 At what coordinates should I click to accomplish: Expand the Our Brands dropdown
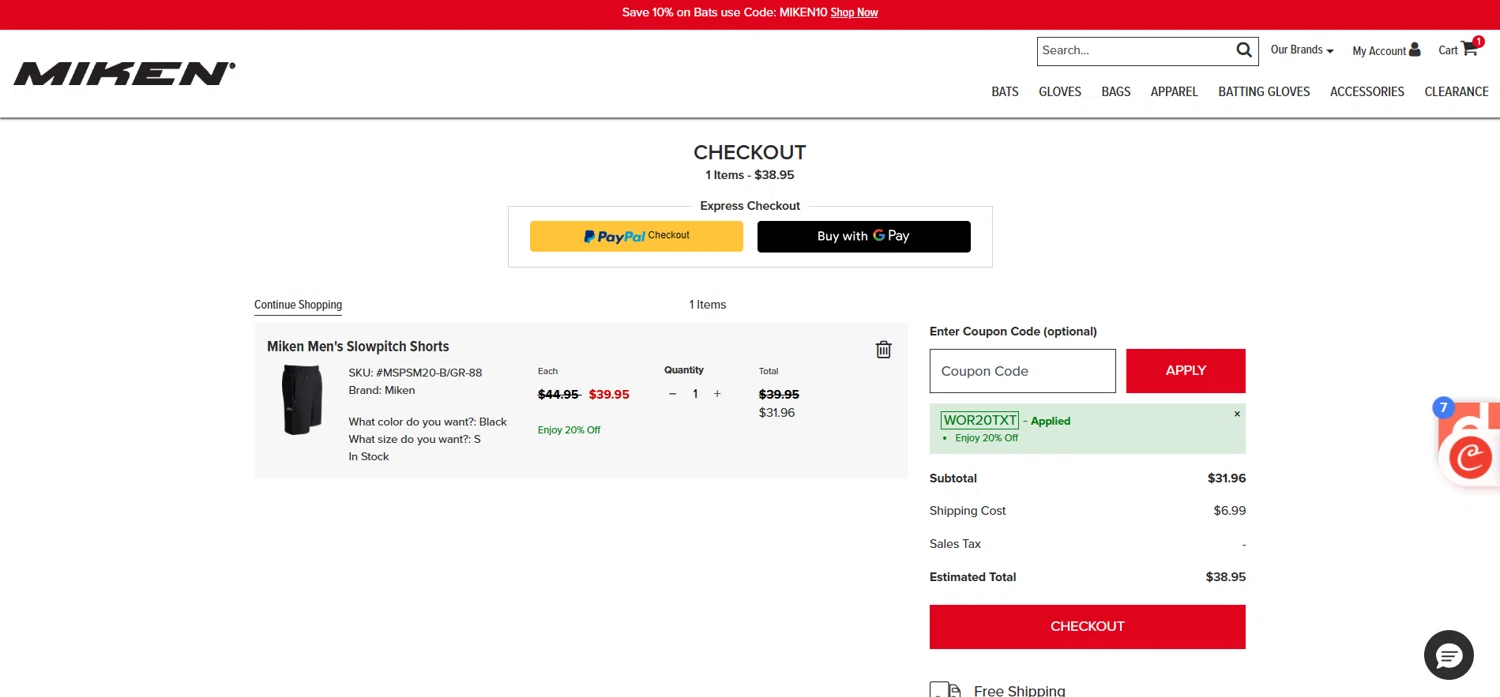click(x=1302, y=50)
